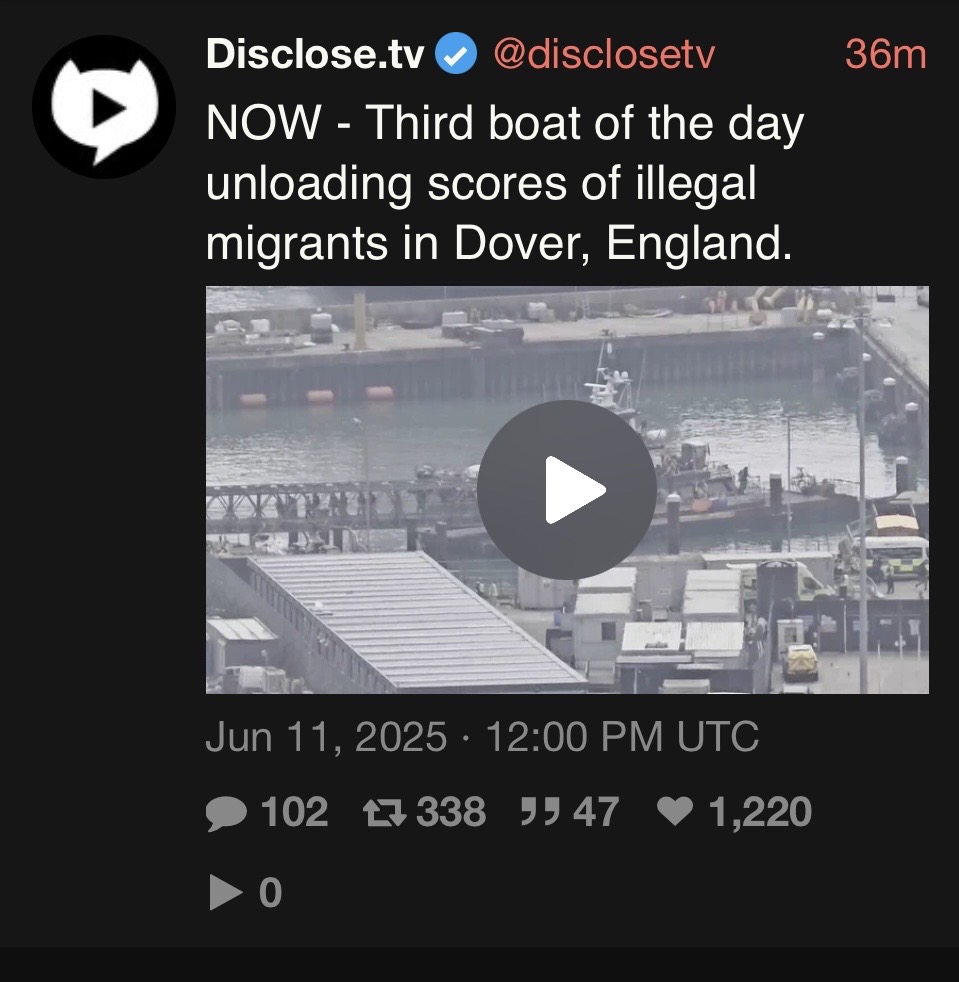The height and width of the screenshot is (982, 959).
Task: Click the reply speech bubble icon
Action: tap(226, 813)
